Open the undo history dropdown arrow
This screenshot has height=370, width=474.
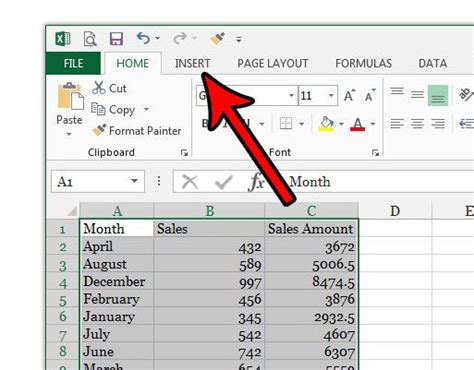click(157, 39)
